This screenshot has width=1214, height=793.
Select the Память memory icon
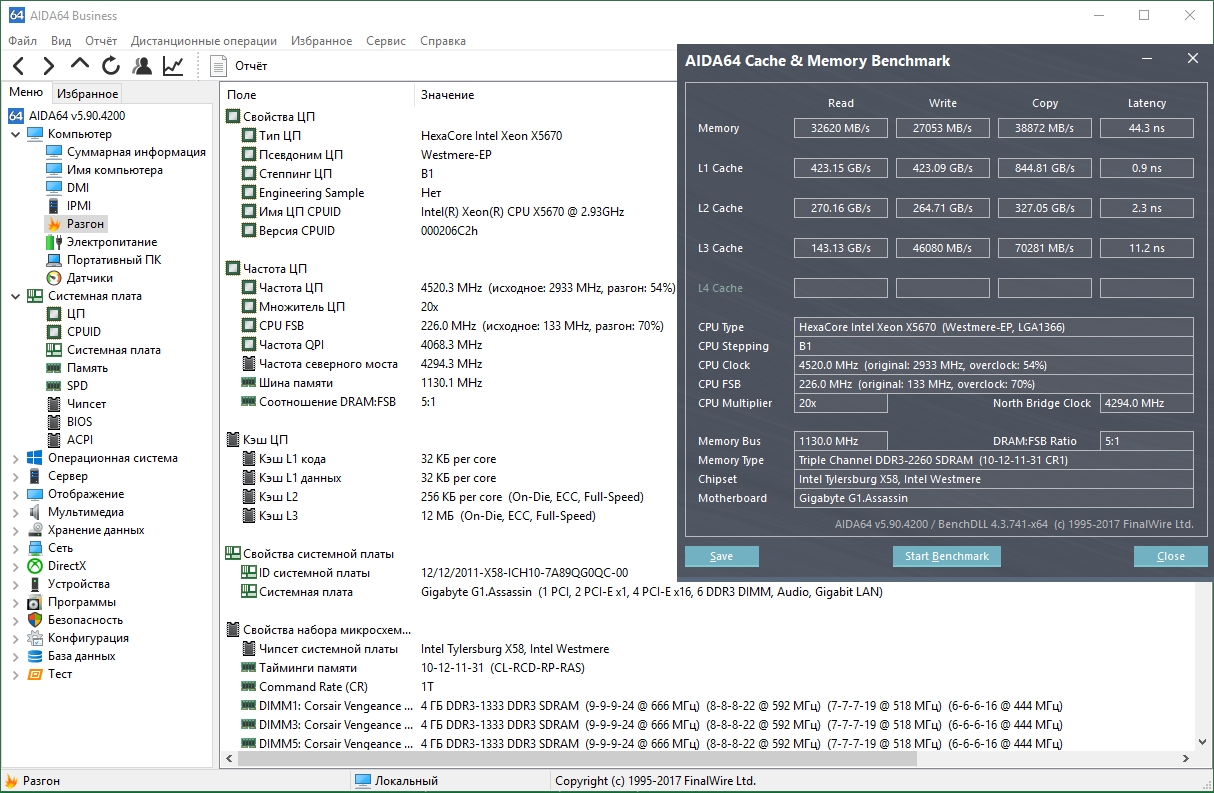(x=54, y=368)
